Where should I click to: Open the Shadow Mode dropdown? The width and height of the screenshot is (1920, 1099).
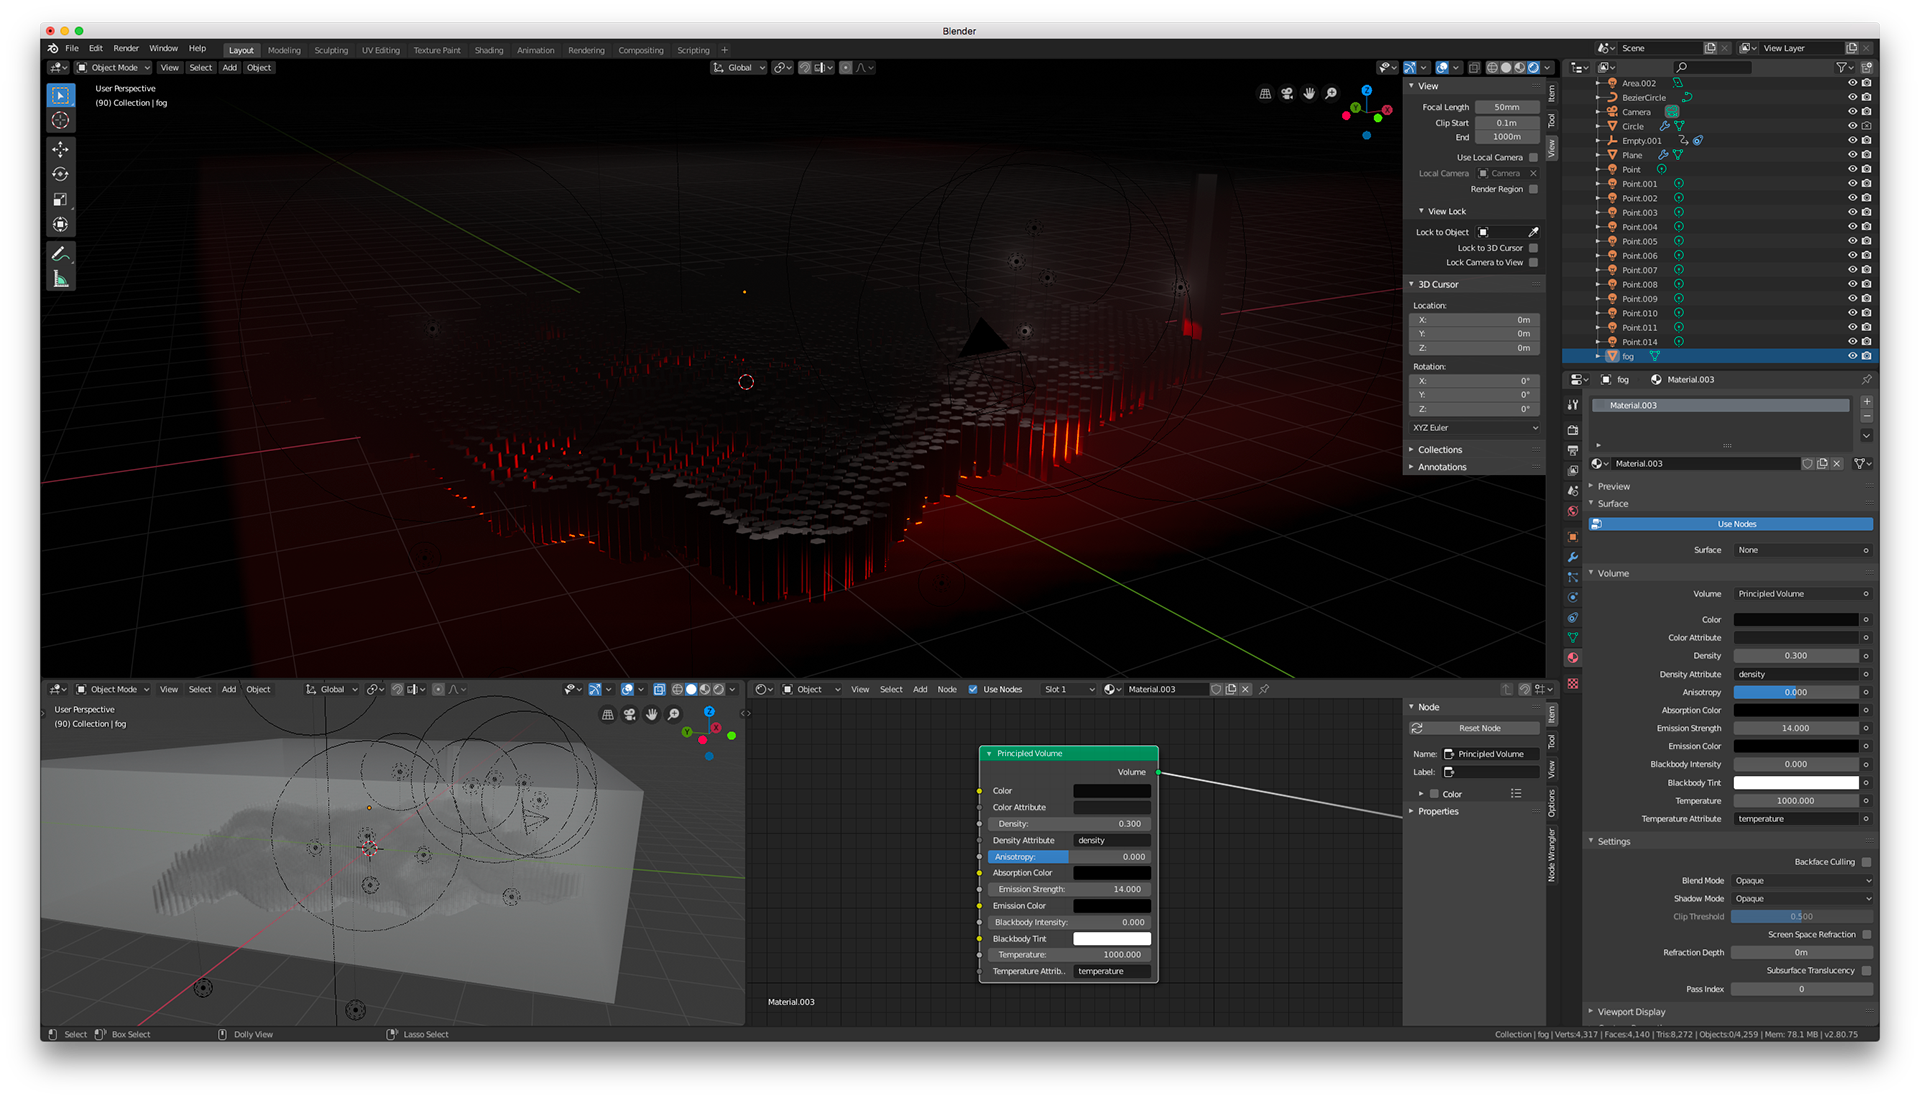coord(1801,899)
